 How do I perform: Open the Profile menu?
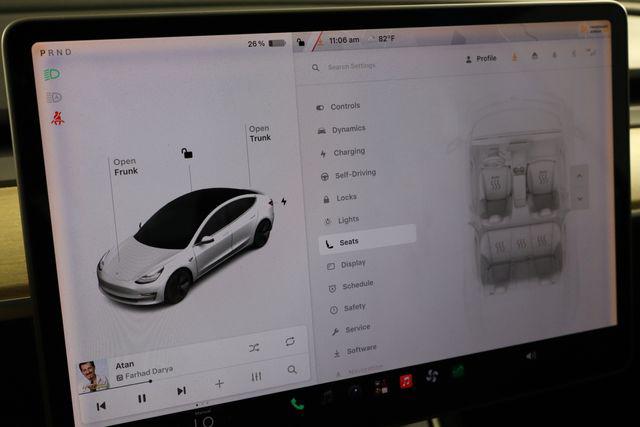click(x=481, y=59)
